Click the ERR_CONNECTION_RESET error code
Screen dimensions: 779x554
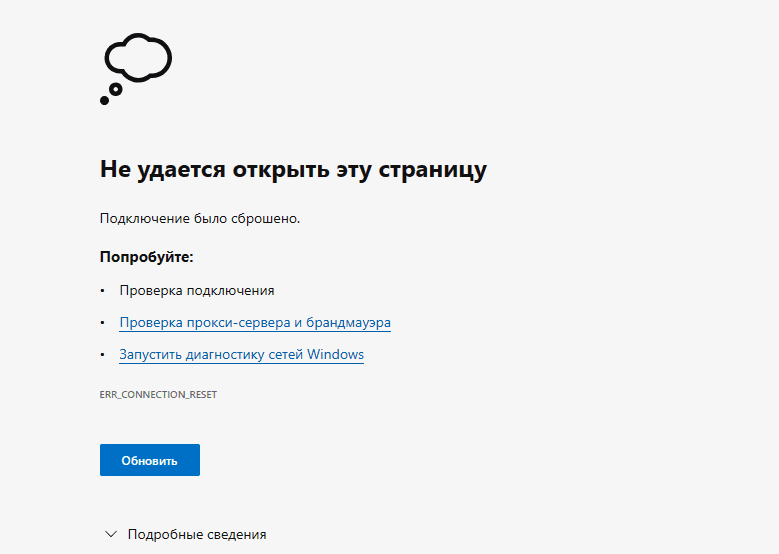pos(158,395)
